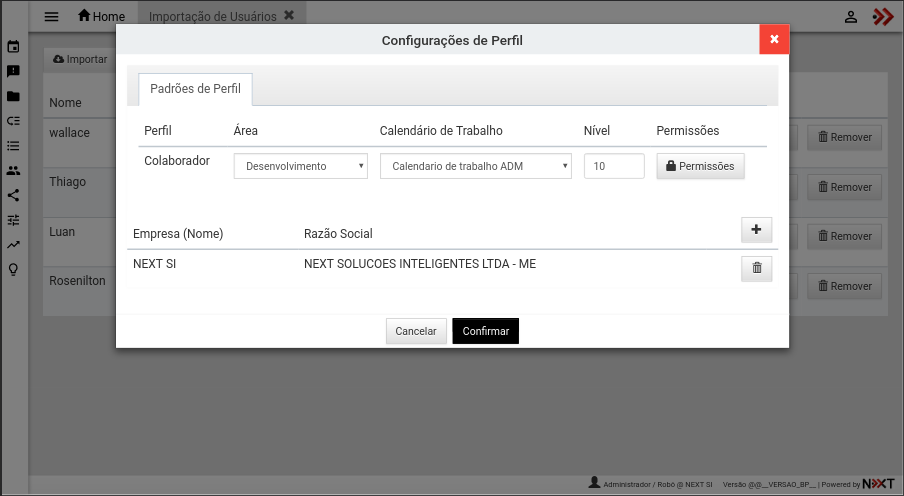Switch to the Home tab
The height and width of the screenshot is (496, 904).
pos(101,17)
